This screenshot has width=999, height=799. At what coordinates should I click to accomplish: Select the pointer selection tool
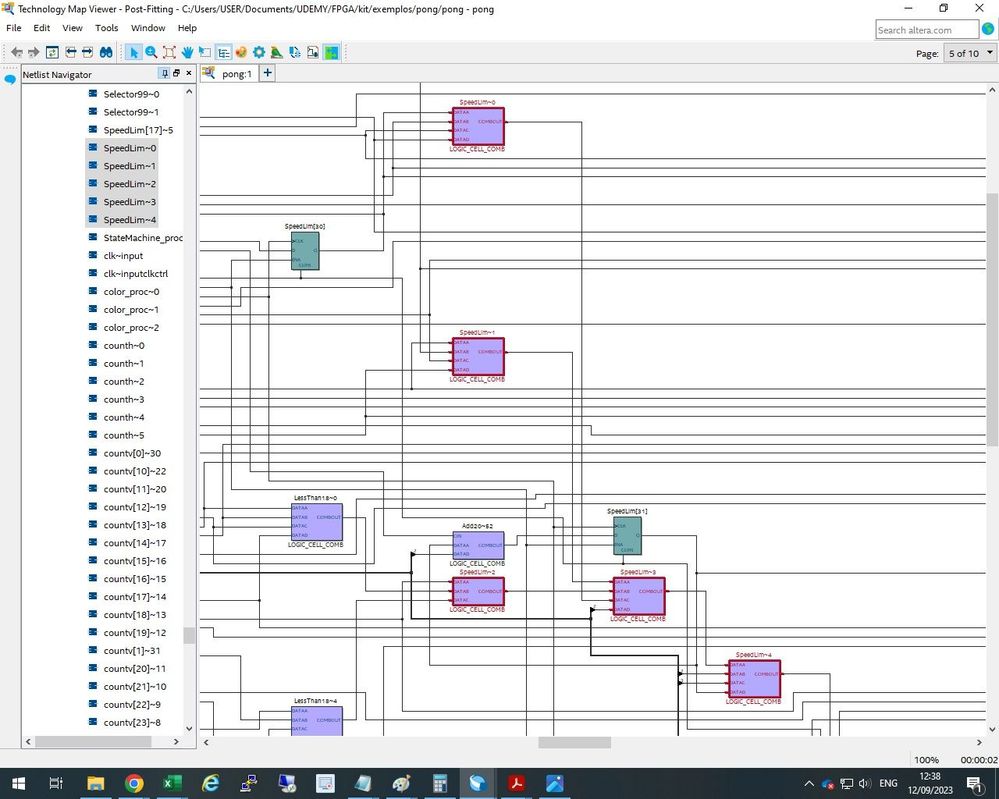click(133, 52)
